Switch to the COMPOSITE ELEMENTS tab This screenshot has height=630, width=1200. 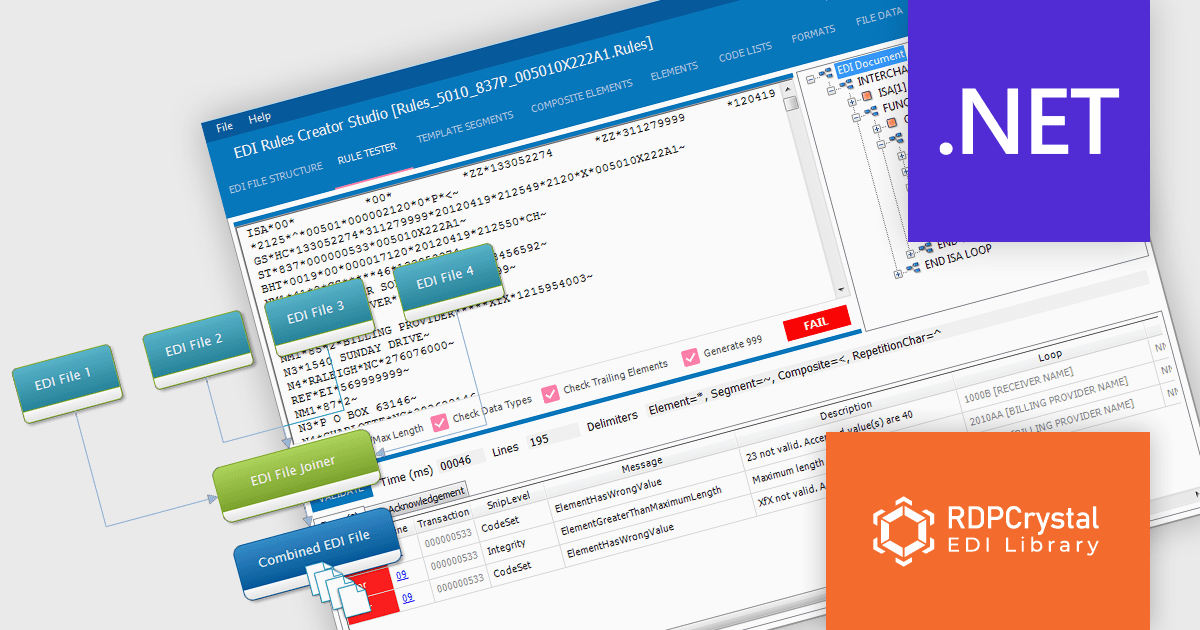(582, 97)
